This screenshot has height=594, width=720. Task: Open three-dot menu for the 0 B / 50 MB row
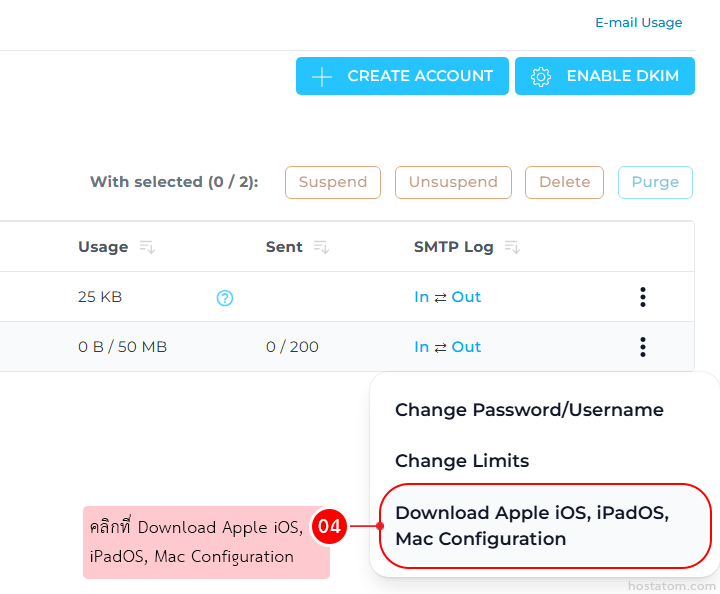coord(643,347)
